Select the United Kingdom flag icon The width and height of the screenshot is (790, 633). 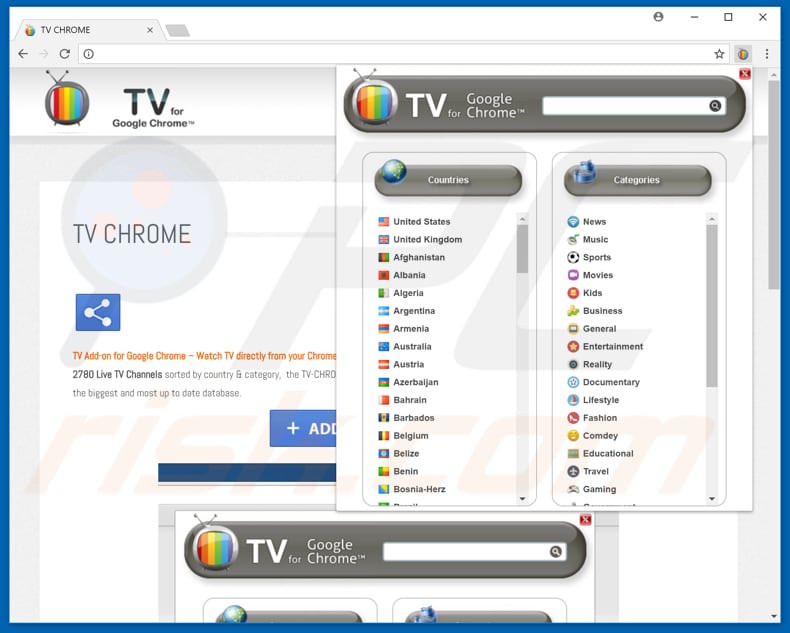tap(383, 239)
